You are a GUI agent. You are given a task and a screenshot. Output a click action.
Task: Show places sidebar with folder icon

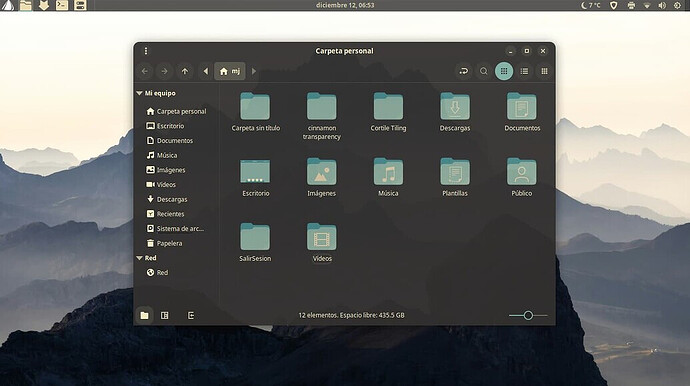tap(144, 315)
